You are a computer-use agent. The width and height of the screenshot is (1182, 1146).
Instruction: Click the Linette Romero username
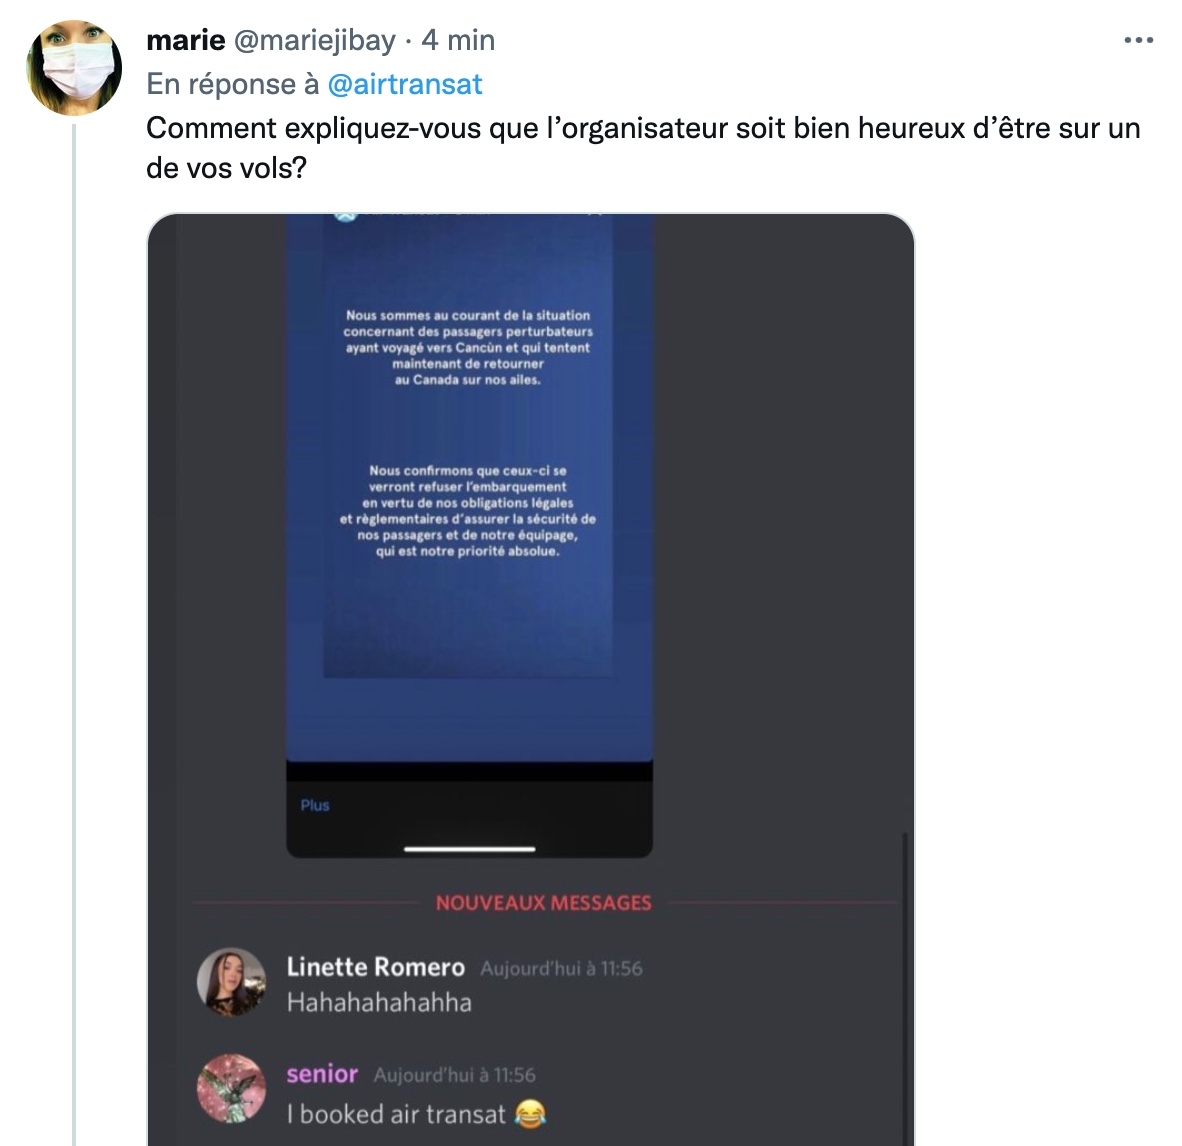pos(375,967)
